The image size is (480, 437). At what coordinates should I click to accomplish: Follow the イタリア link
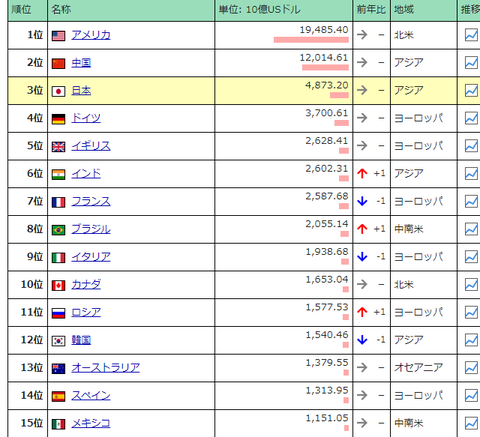click(91, 257)
